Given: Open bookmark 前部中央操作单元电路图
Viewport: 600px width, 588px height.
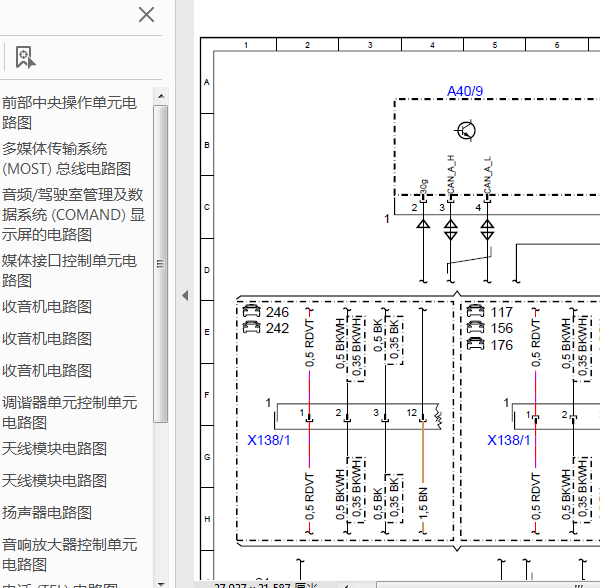Looking at the screenshot, I should (69, 112).
